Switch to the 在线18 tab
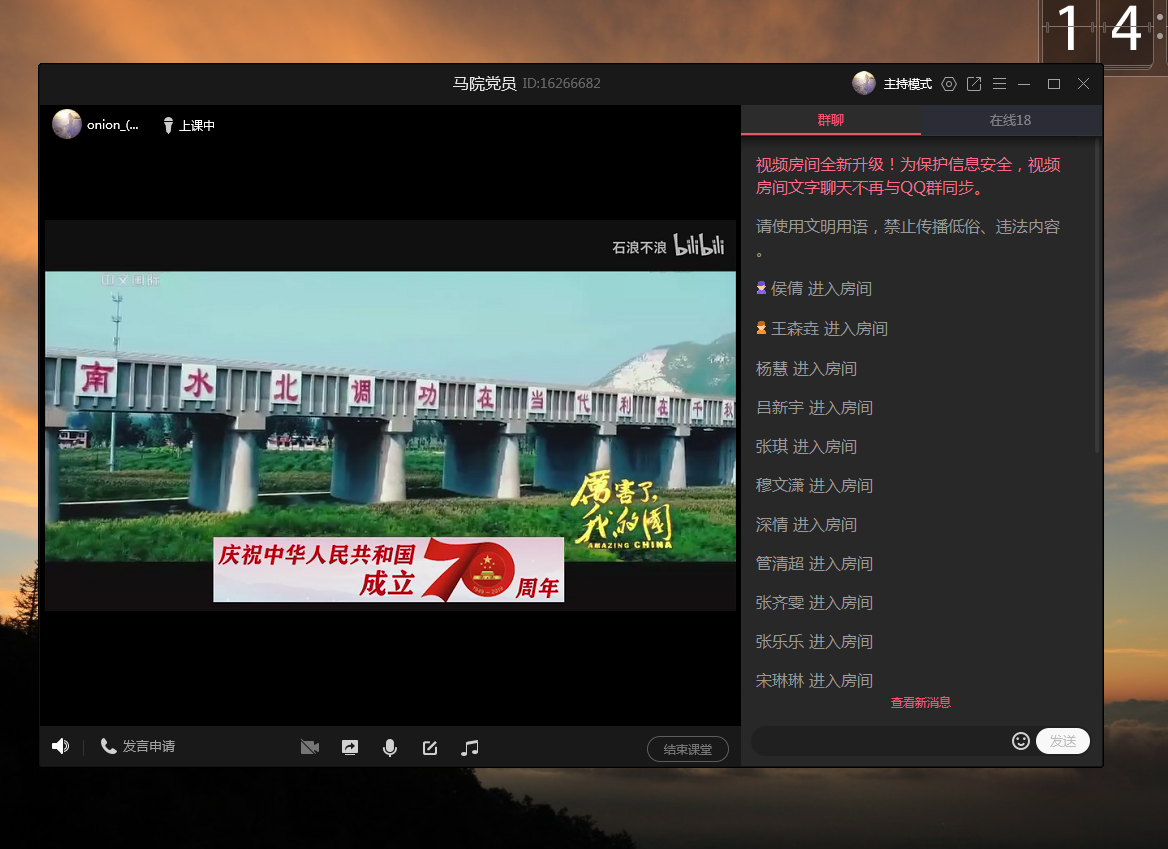The height and width of the screenshot is (849, 1168). pyautogui.click(x=1010, y=120)
